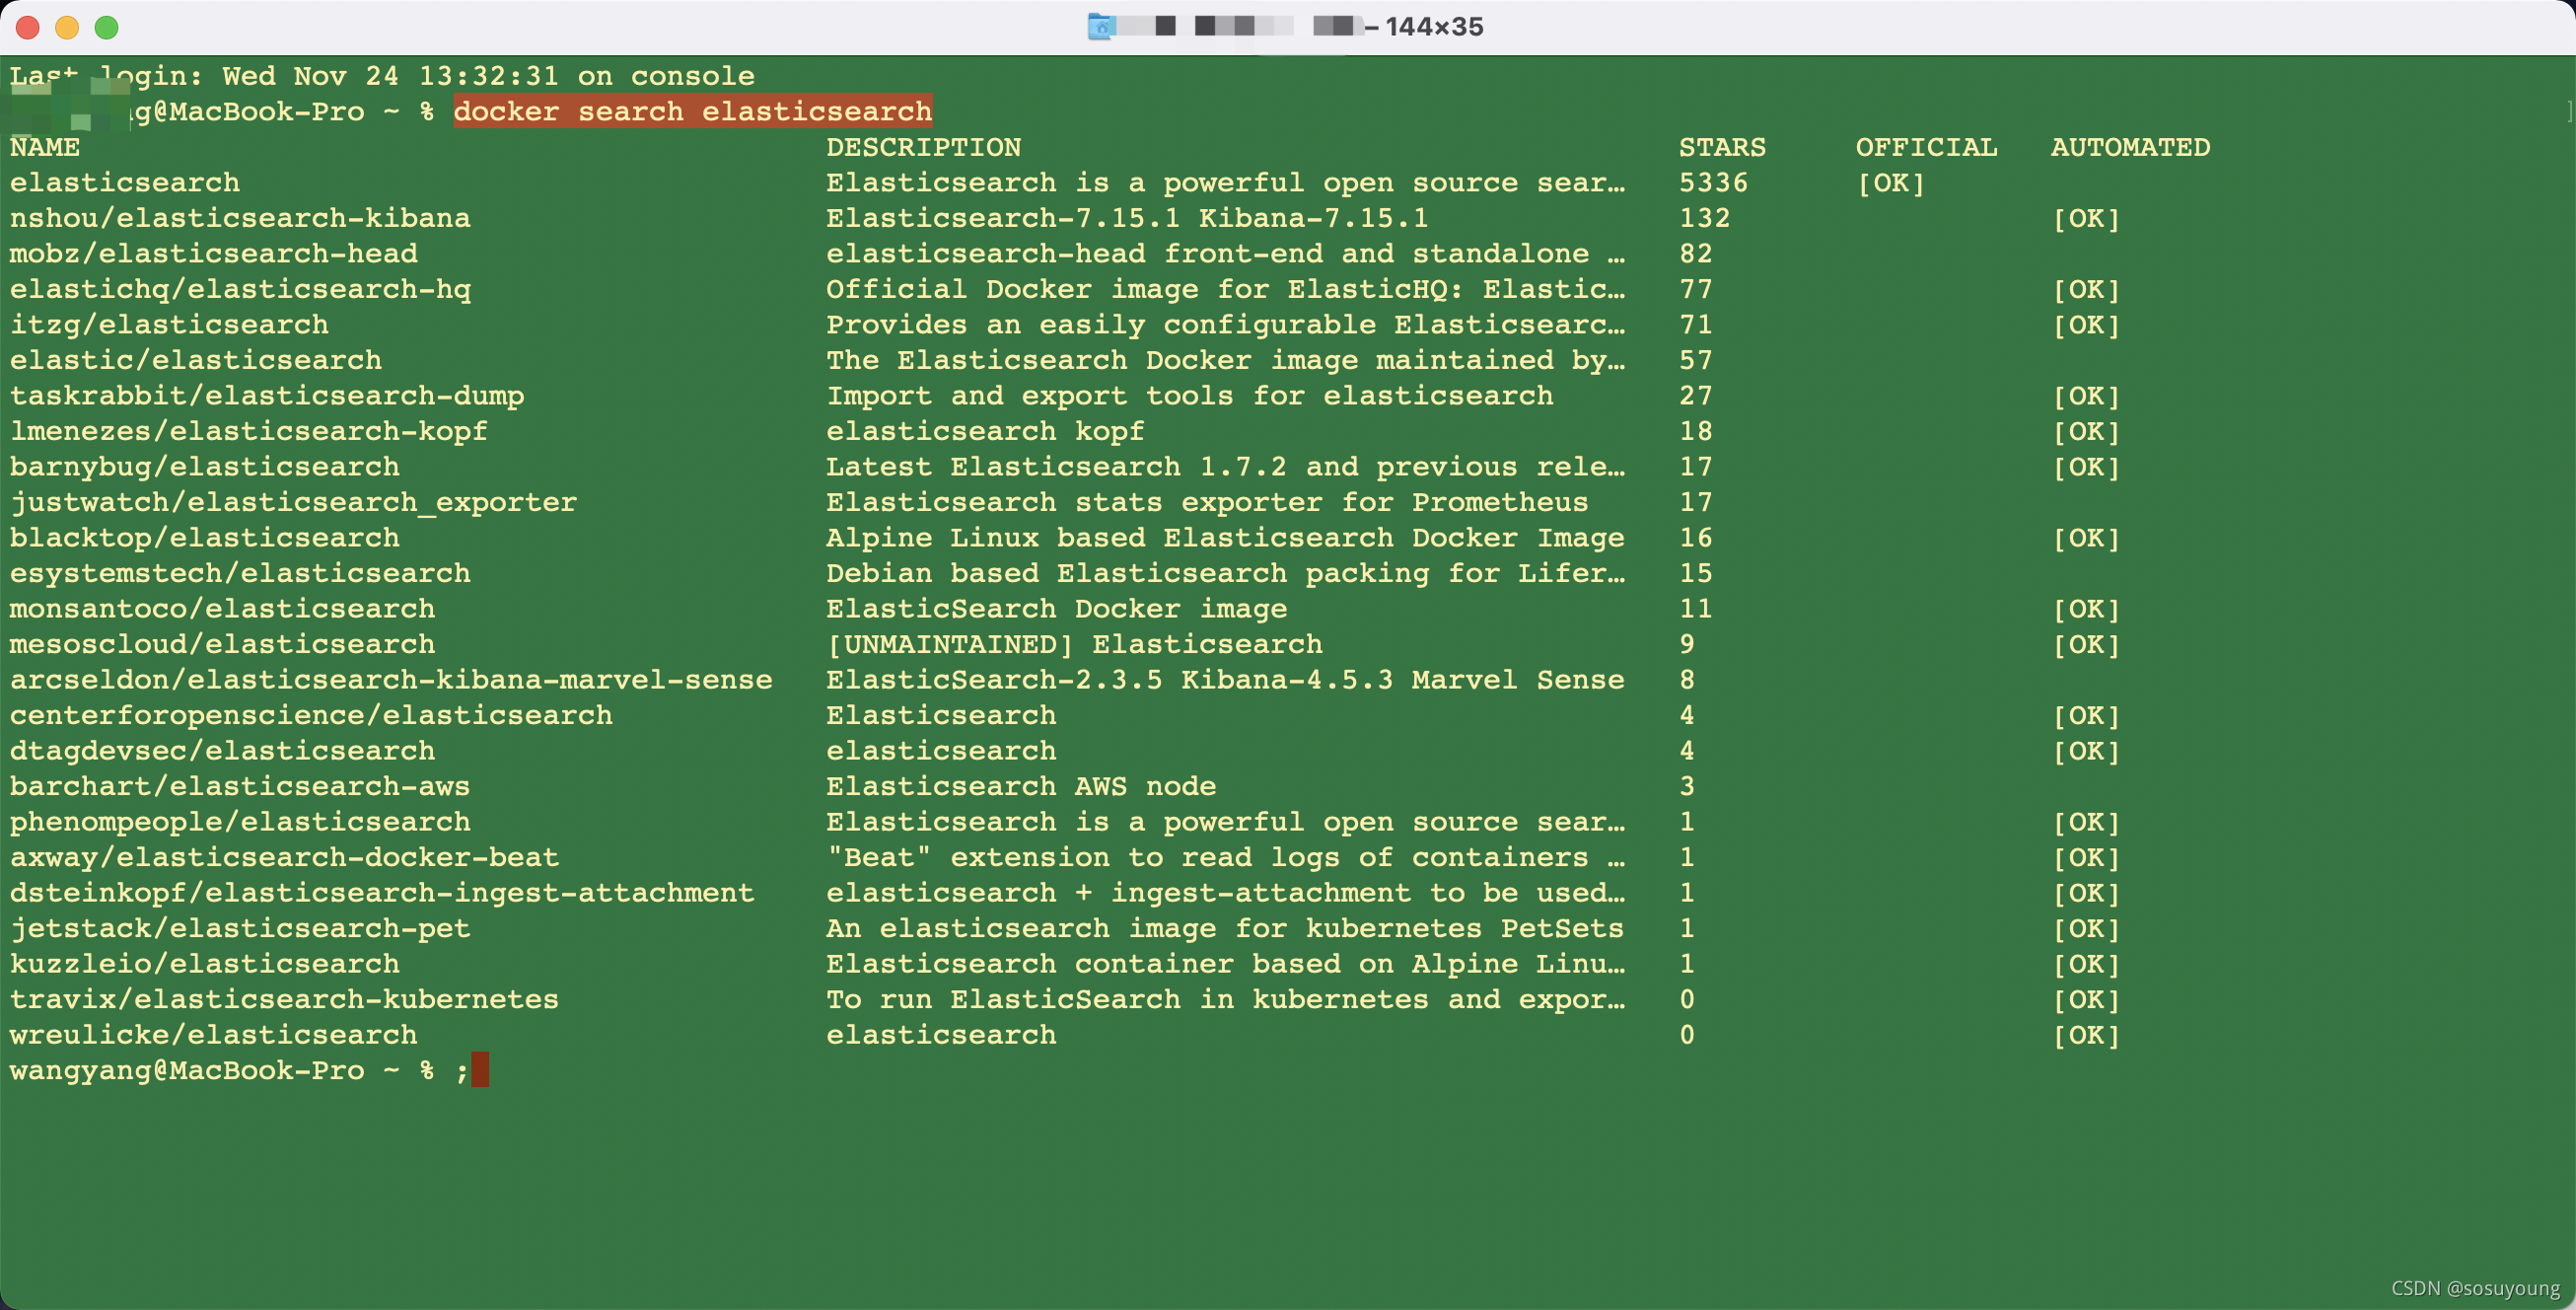Click the [OK] in nshou/elasticsearch-kibana row
This screenshot has width=2576, height=1310.
2086,218
